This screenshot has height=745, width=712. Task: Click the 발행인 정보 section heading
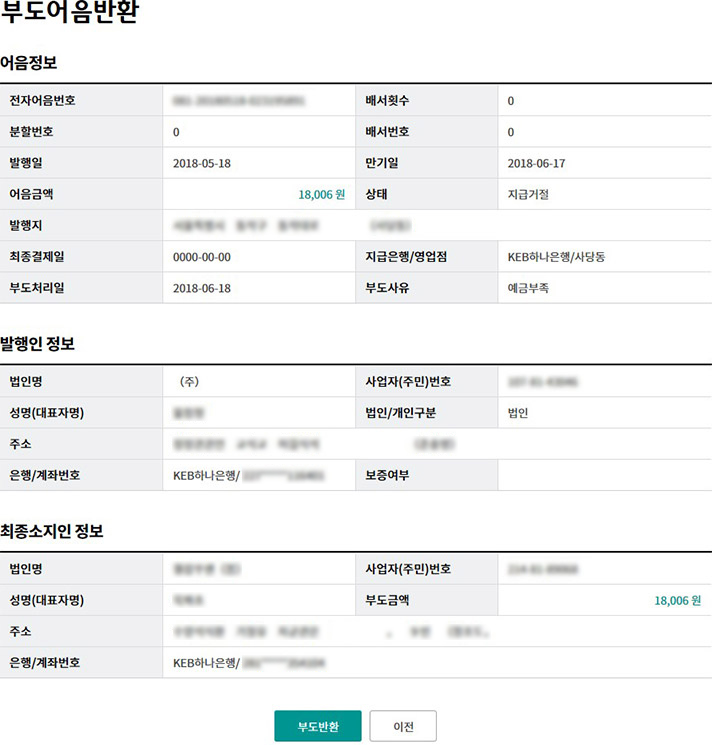tap(37, 345)
